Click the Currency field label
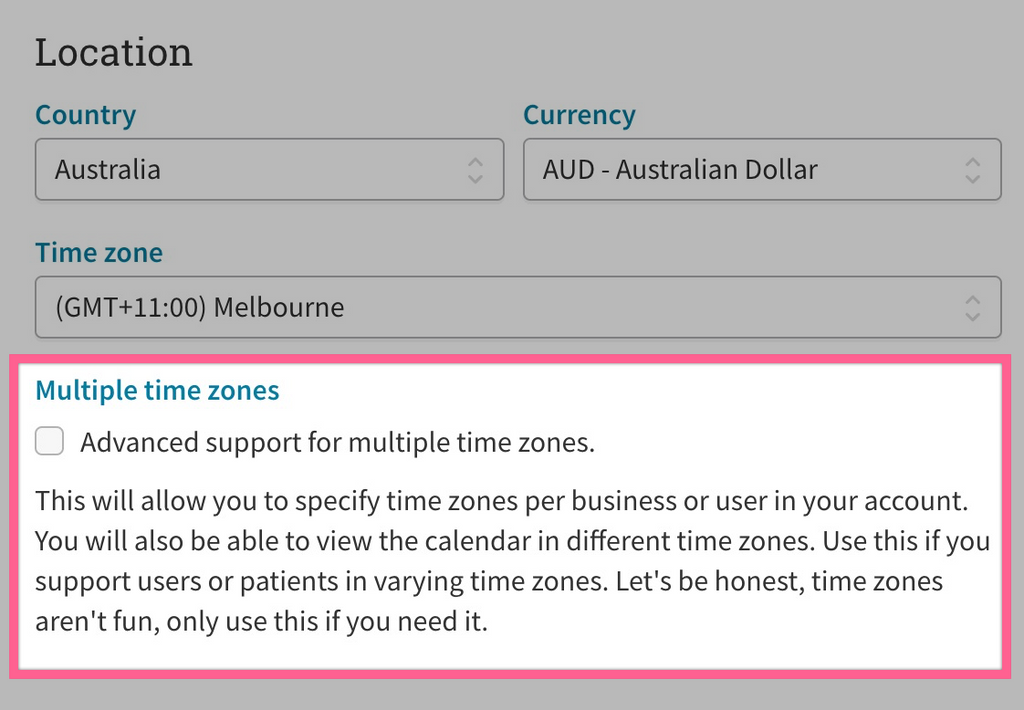The height and width of the screenshot is (710, 1024). coord(579,115)
